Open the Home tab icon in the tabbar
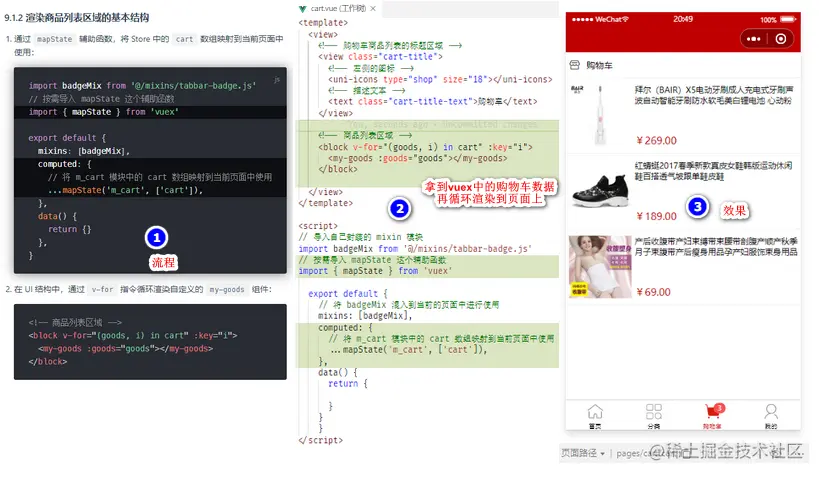The width and height of the screenshot is (819, 477). (x=594, y=412)
